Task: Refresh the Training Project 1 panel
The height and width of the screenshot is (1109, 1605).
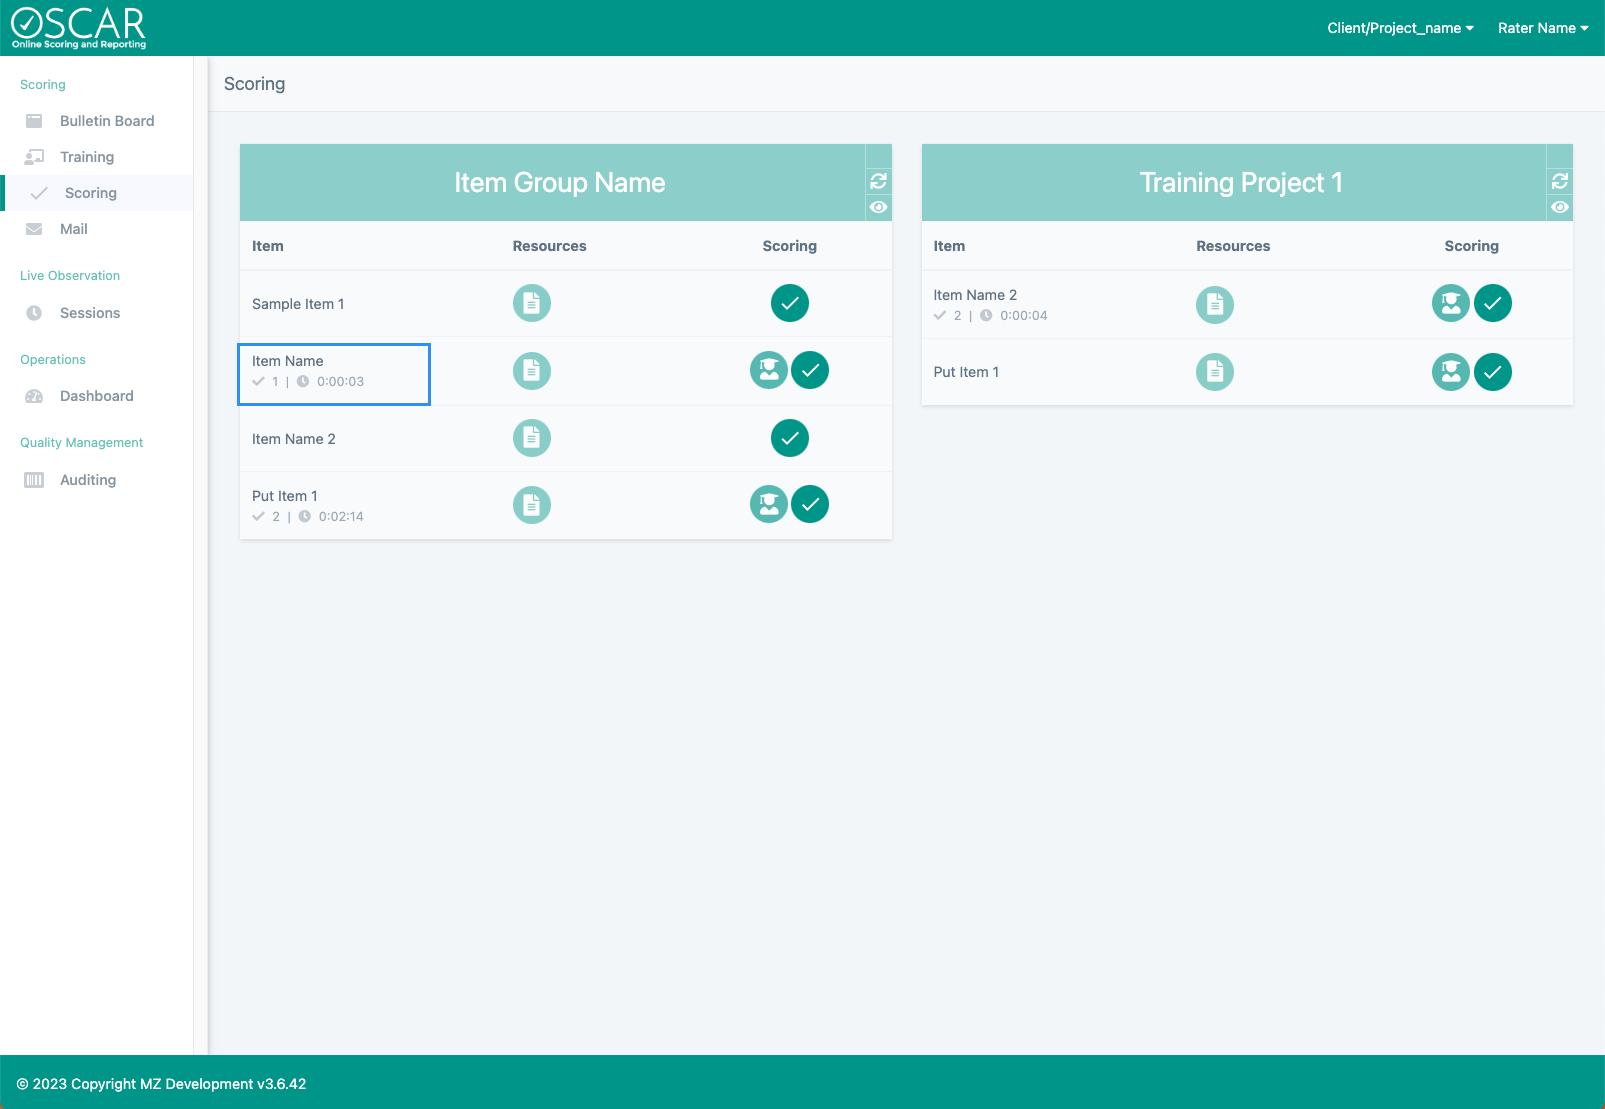Action: (1559, 181)
